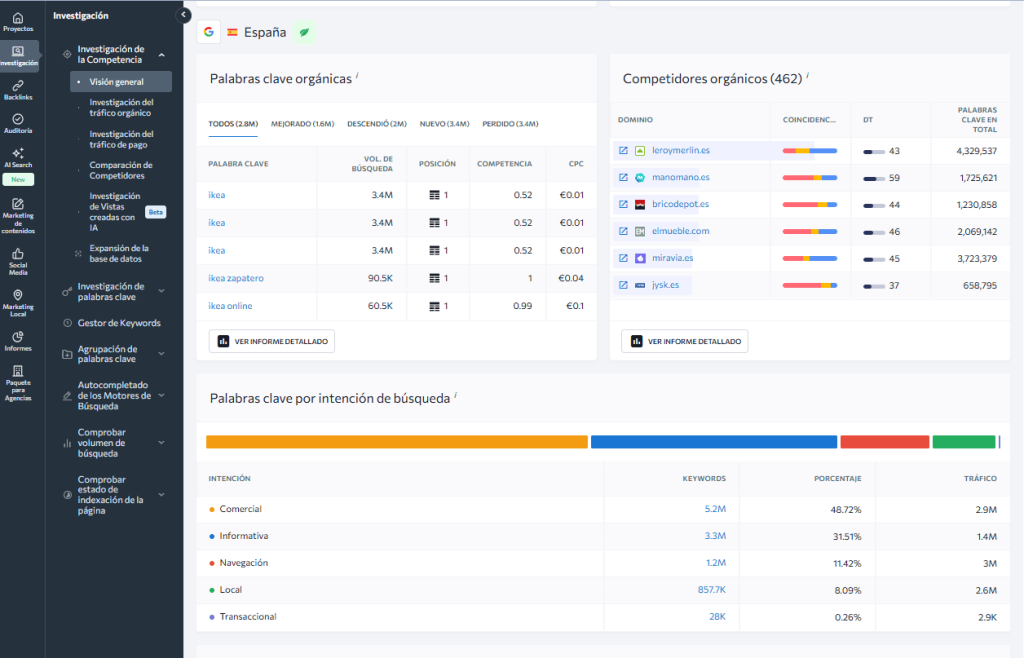Image resolution: width=1024 pixels, height=658 pixels.
Task: Switch to the MEJORADO (1.6M) tab
Action: pyautogui.click(x=302, y=124)
